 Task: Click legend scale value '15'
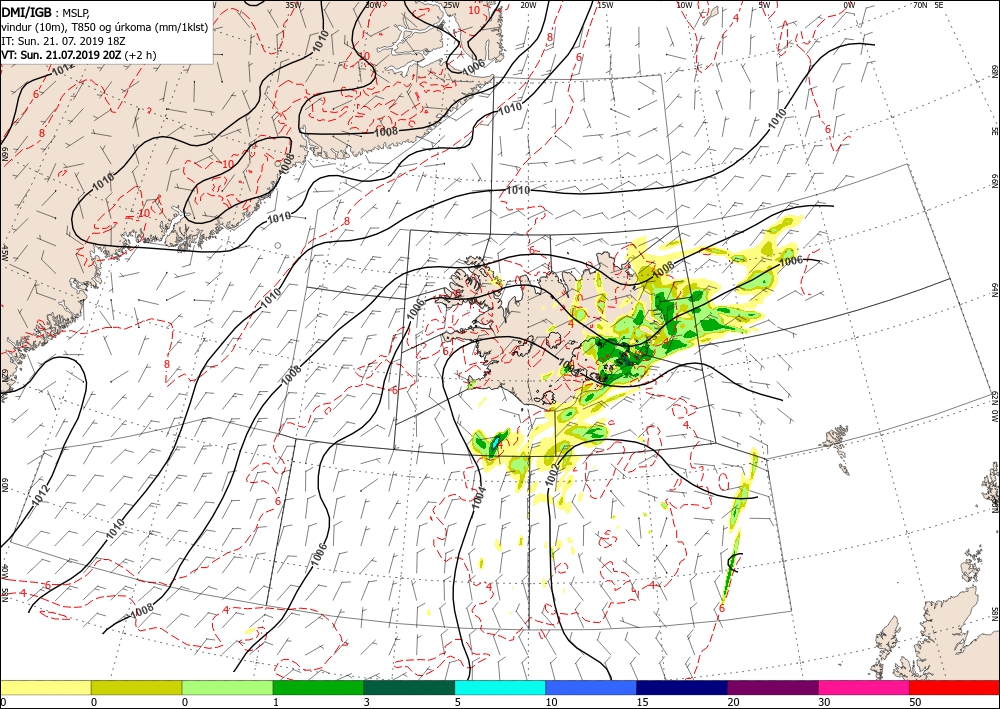point(641,702)
